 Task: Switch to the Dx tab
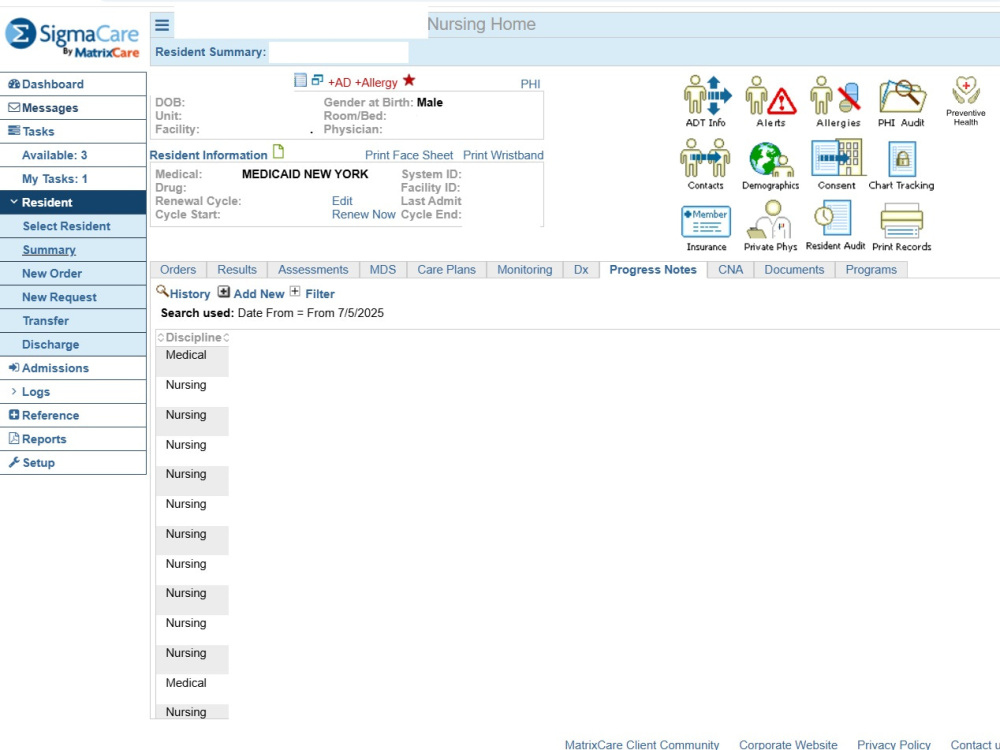pos(581,270)
